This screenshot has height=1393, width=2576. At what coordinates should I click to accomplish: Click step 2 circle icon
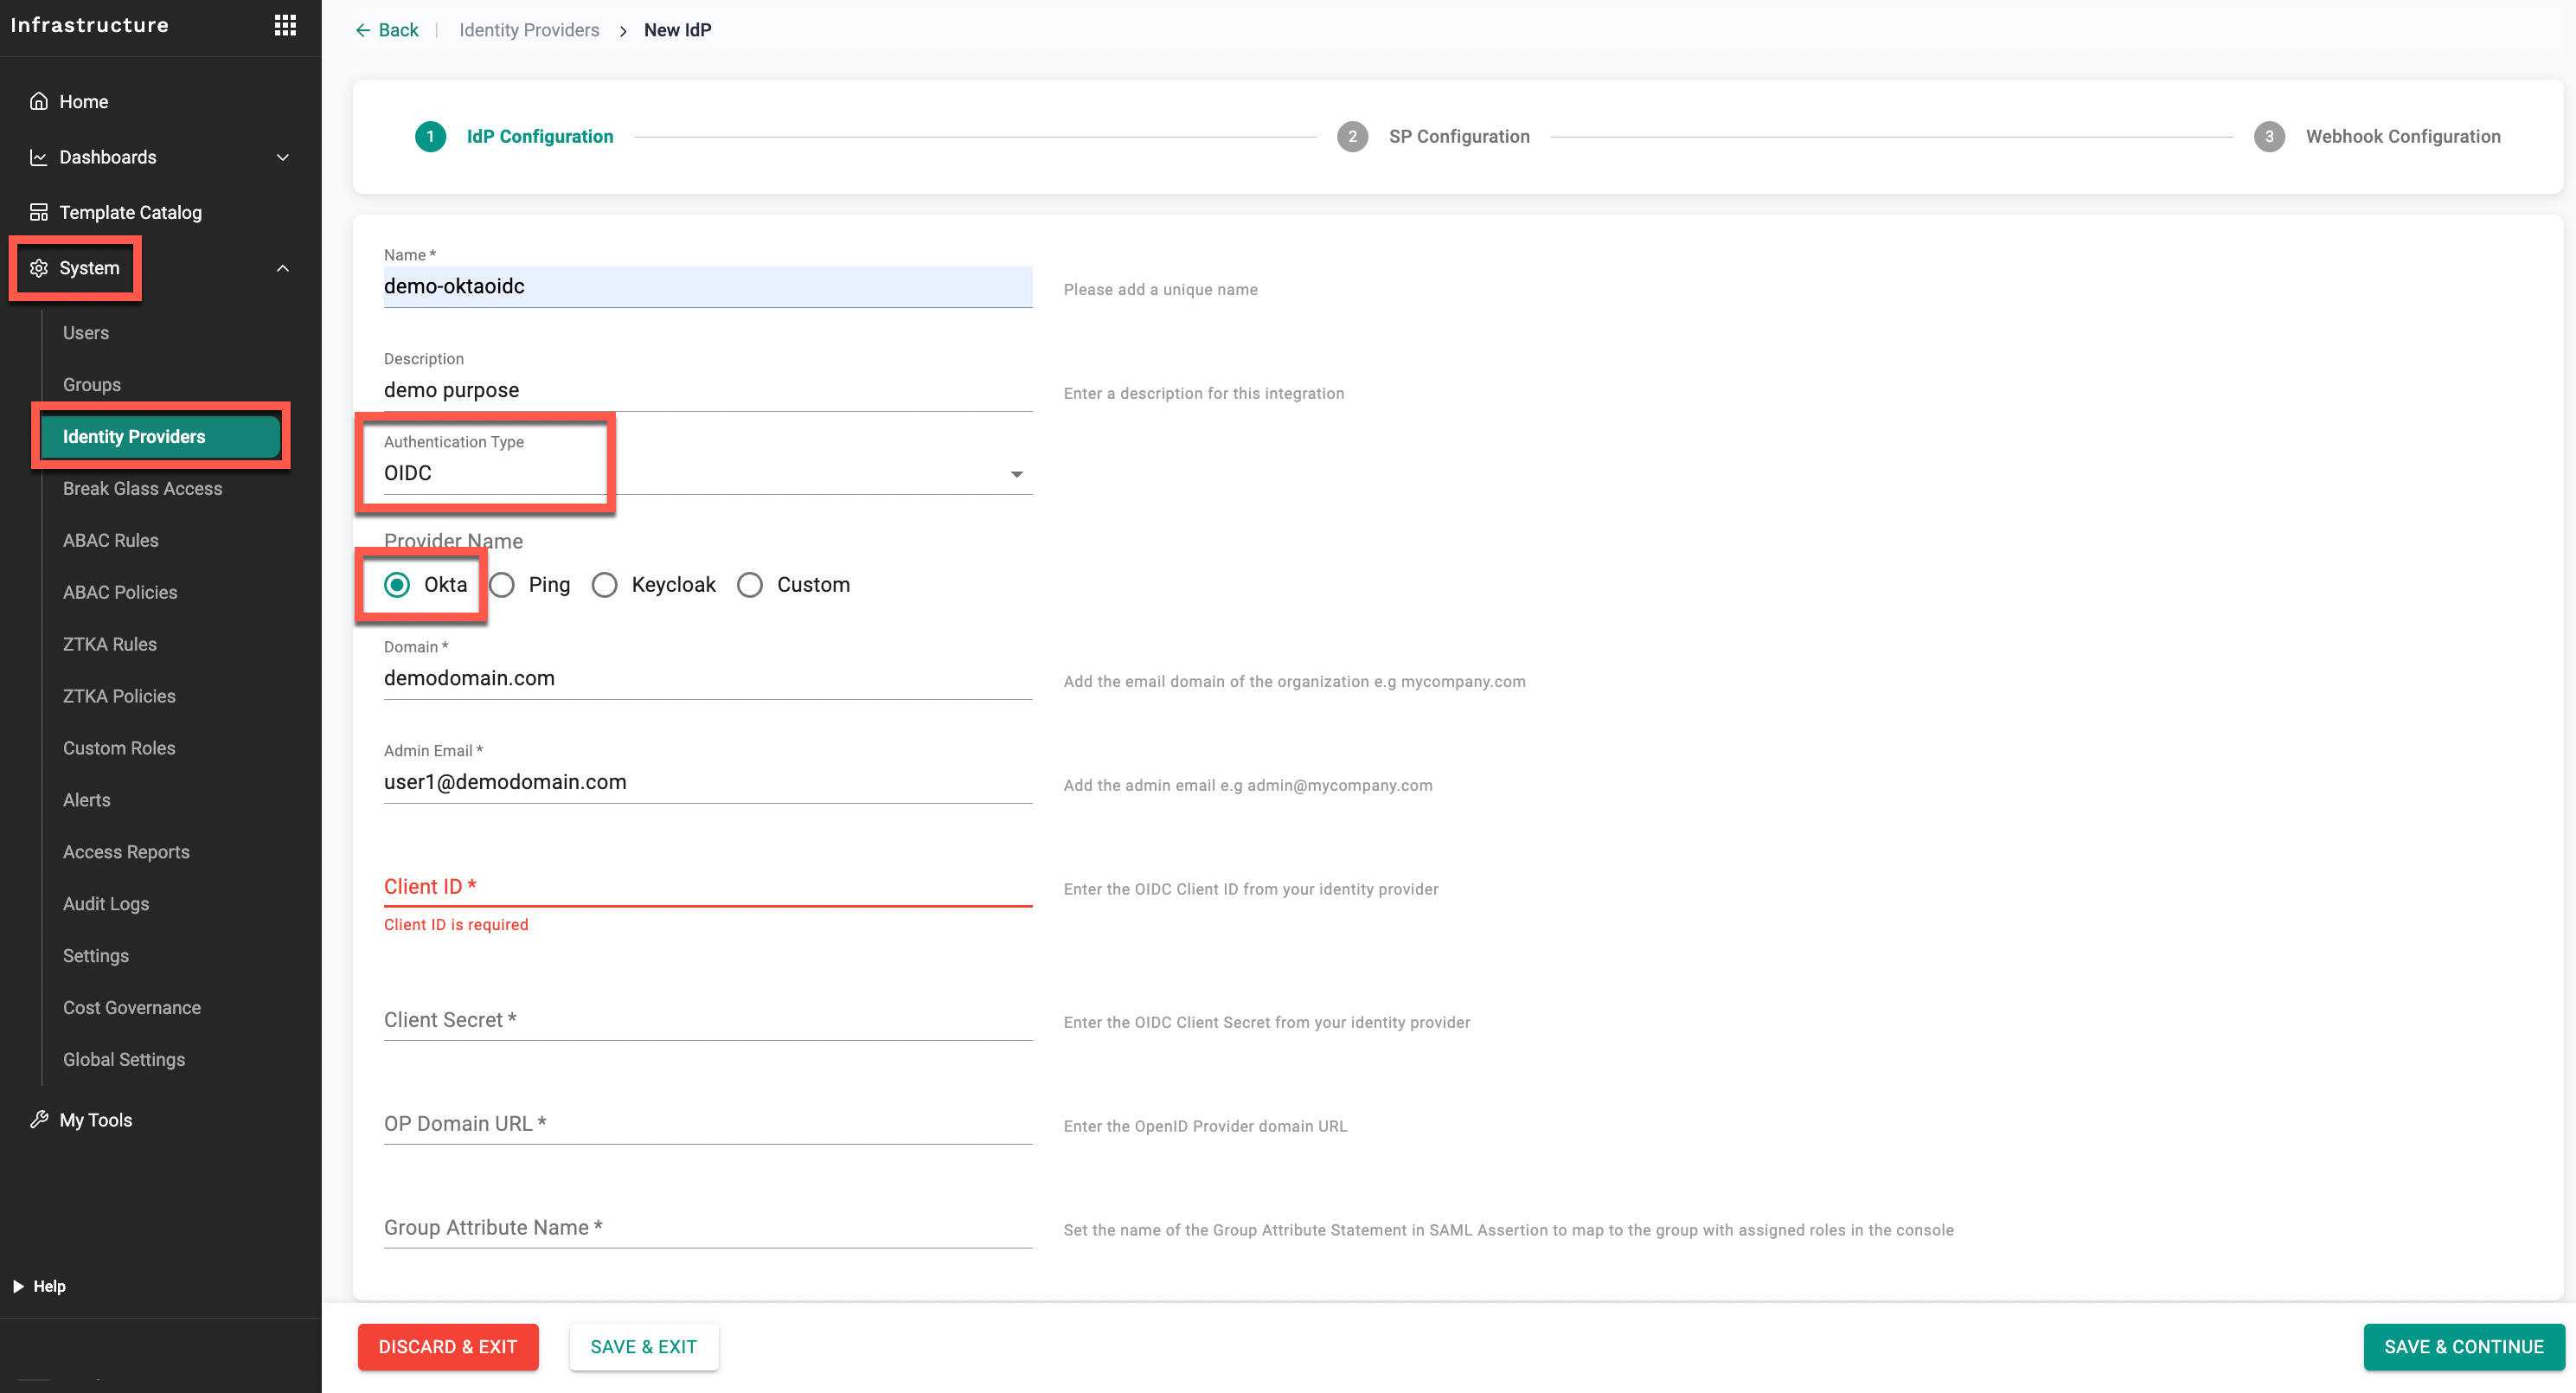coord(1352,136)
